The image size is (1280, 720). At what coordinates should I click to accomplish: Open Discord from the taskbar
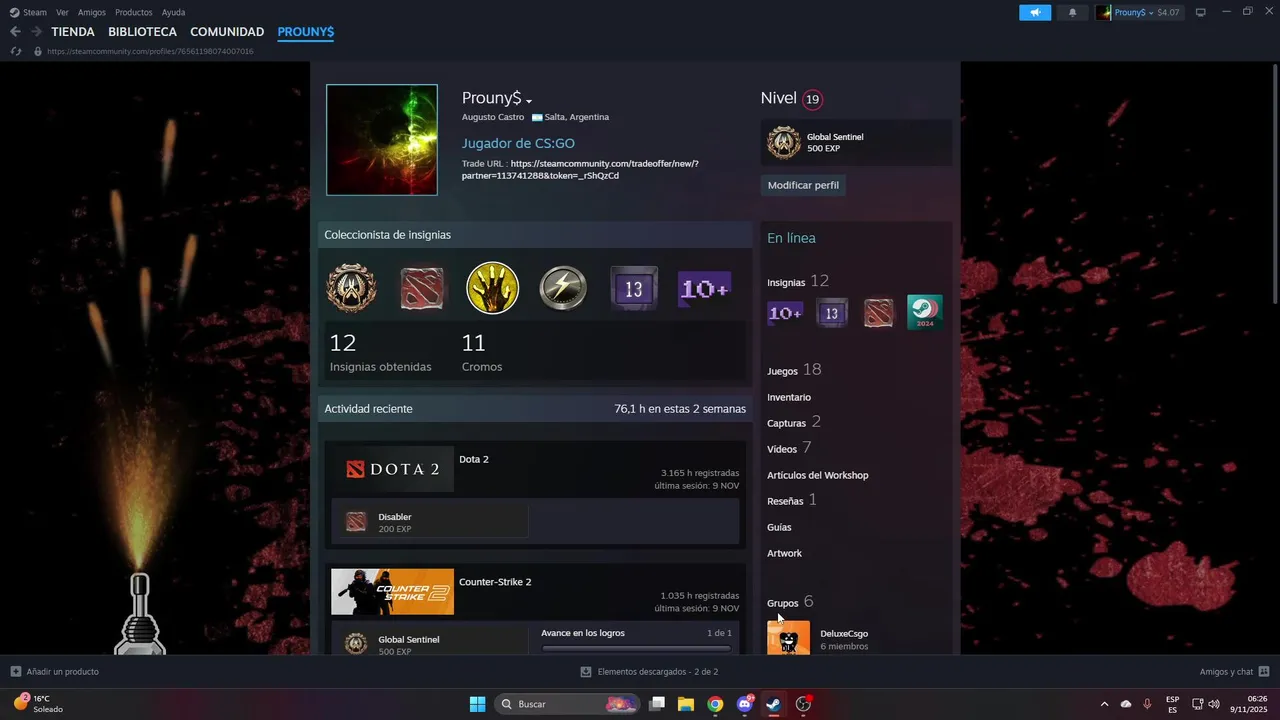tap(745, 704)
